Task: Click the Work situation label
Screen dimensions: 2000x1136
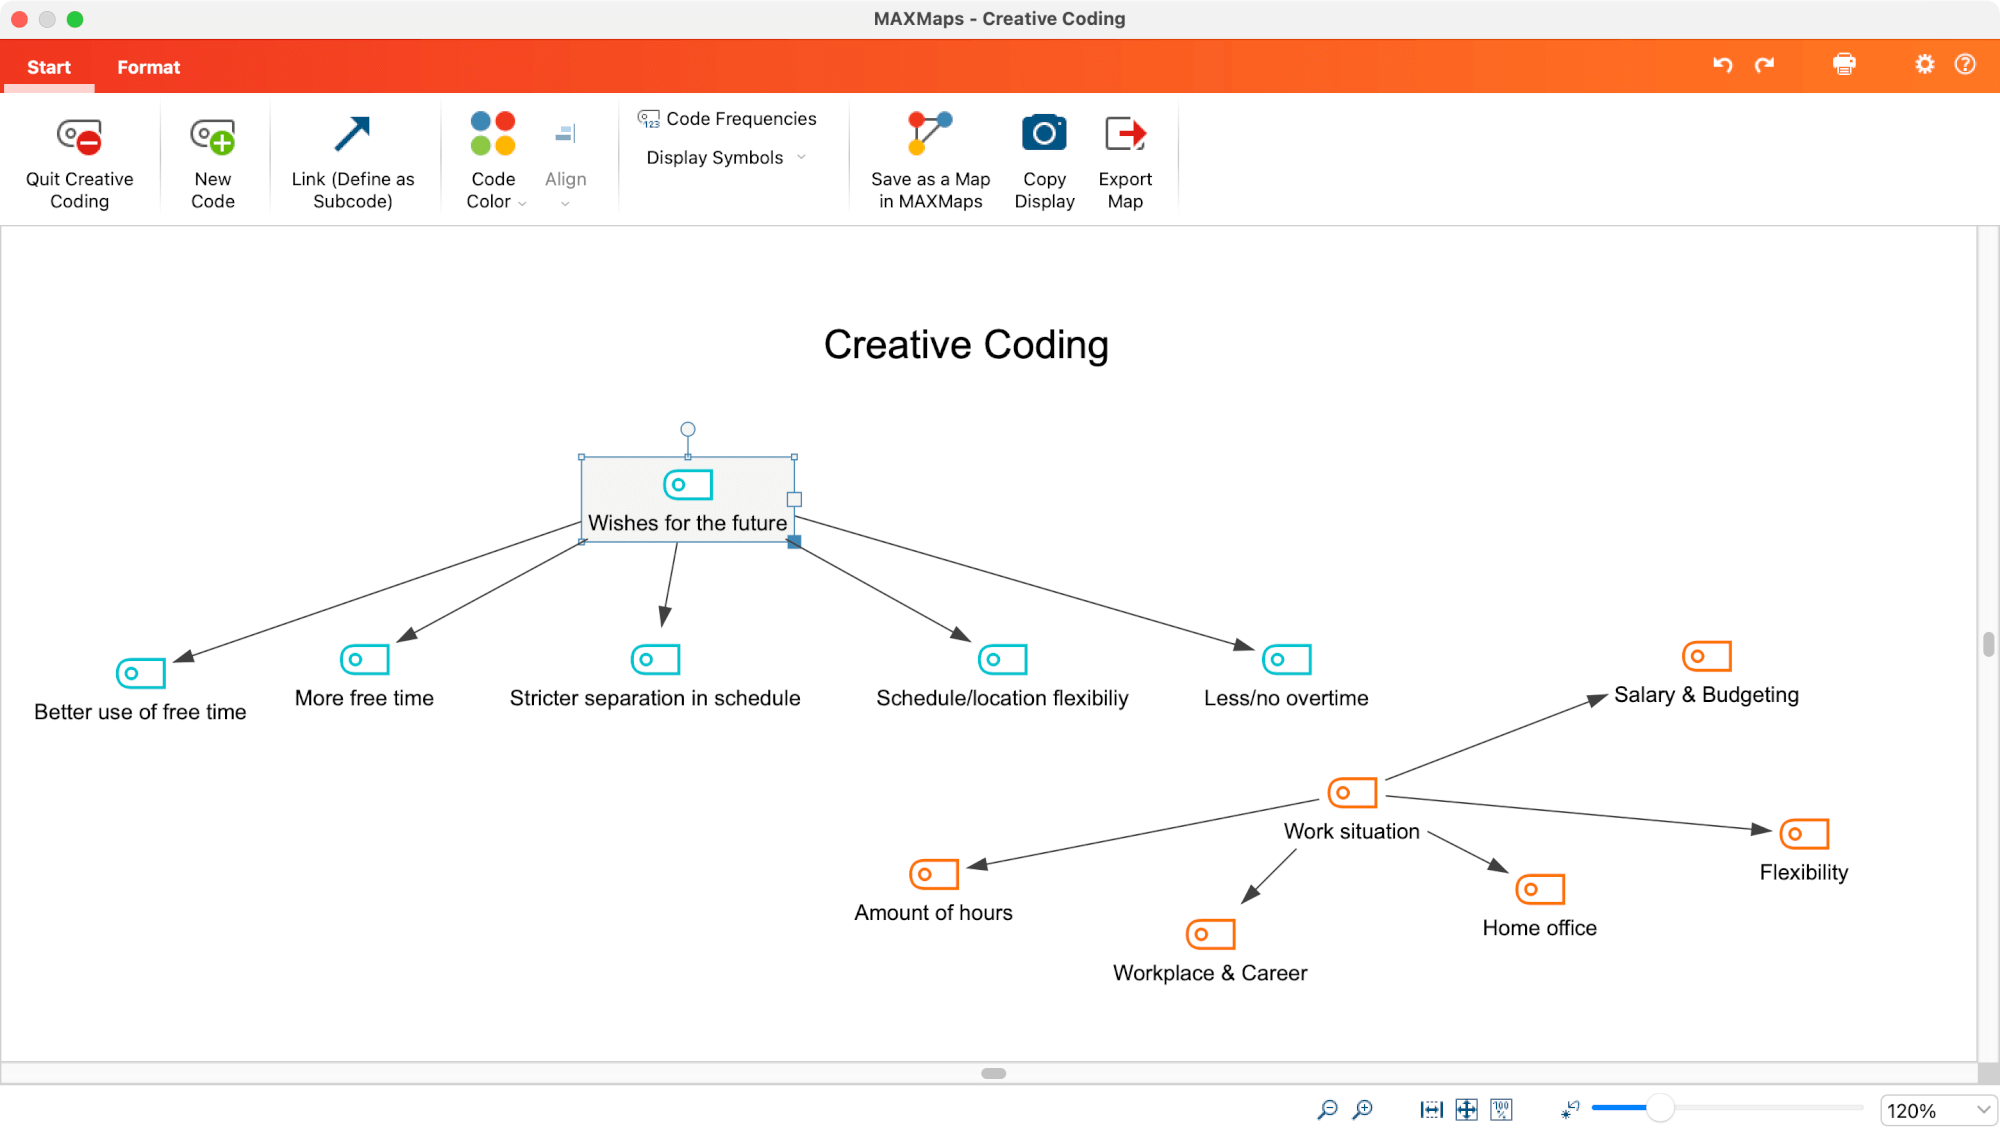Action: tap(1352, 832)
